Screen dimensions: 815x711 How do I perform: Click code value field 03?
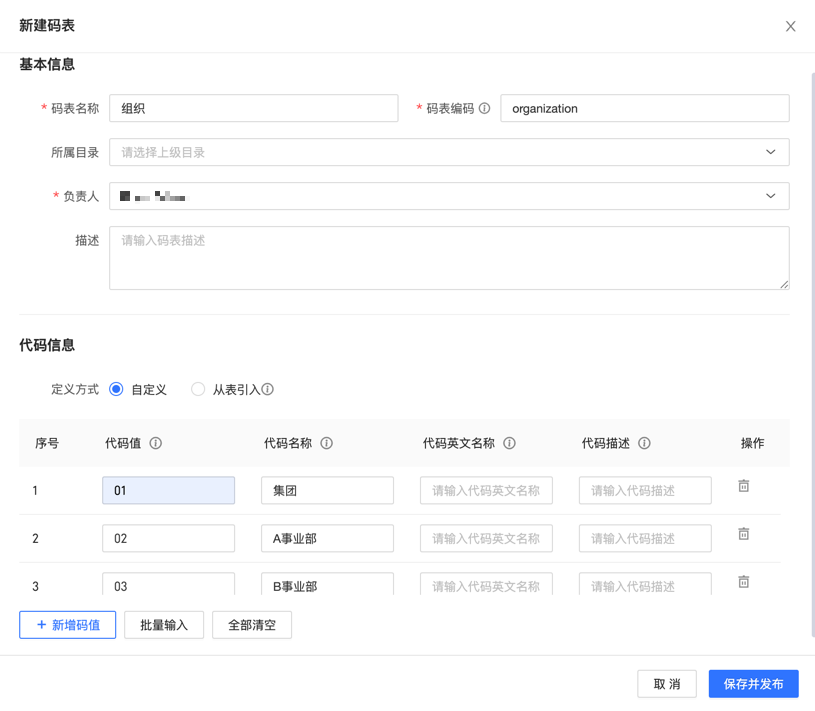click(x=168, y=584)
